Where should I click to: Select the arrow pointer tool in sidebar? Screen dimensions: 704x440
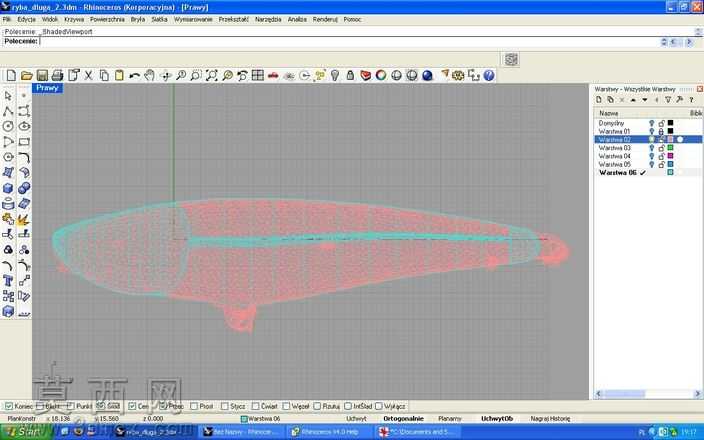[x=8, y=96]
